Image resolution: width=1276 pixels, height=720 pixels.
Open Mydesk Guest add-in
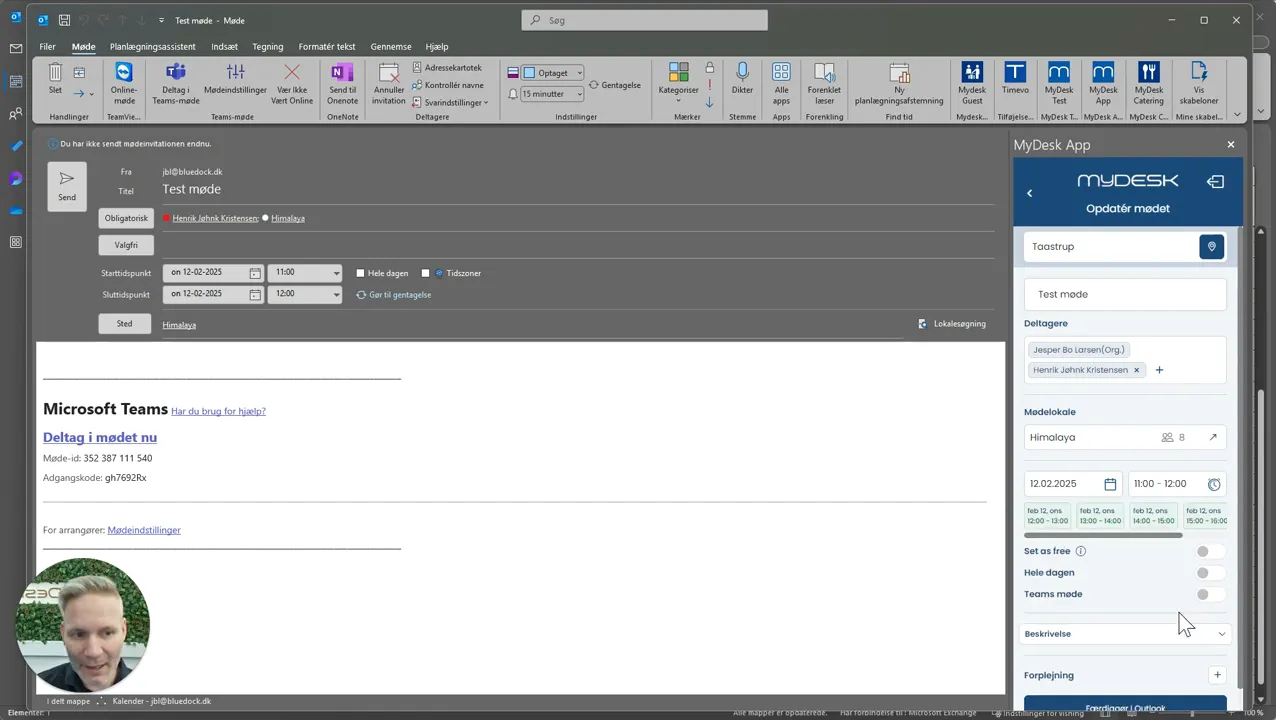[x=972, y=83]
